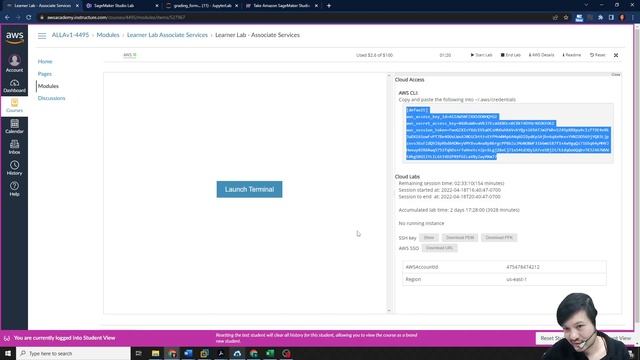Click the Region value us-east-1
This screenshot has height=360, width=640.
point(516,279)
